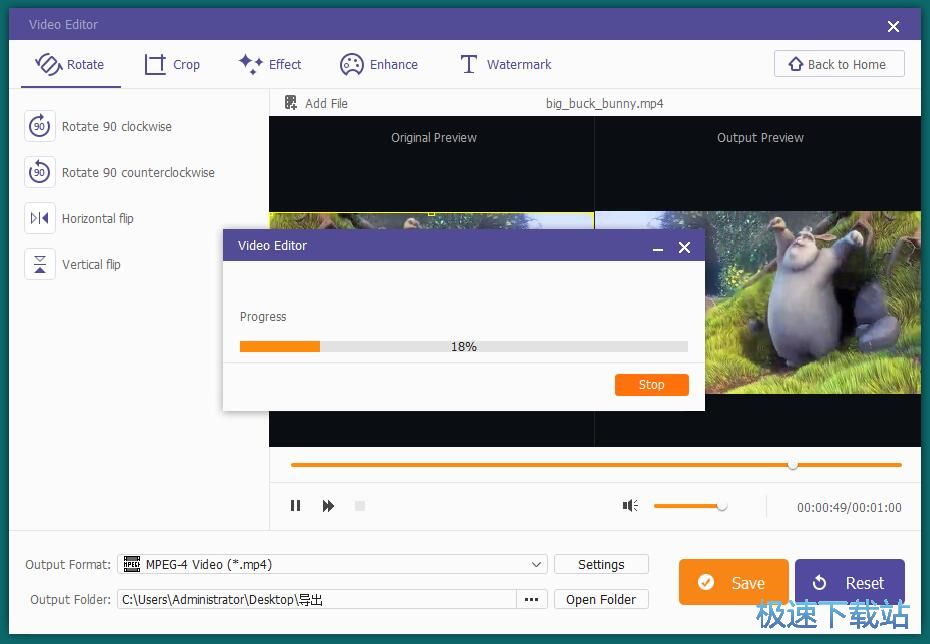
Task: Close the main Video Editor window
Action: point(893,26)
